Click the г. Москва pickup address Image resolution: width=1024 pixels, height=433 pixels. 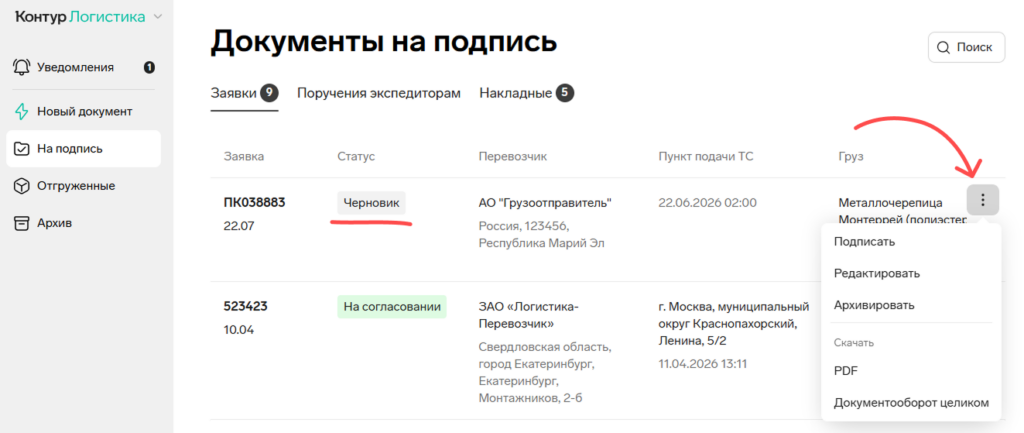734,323
